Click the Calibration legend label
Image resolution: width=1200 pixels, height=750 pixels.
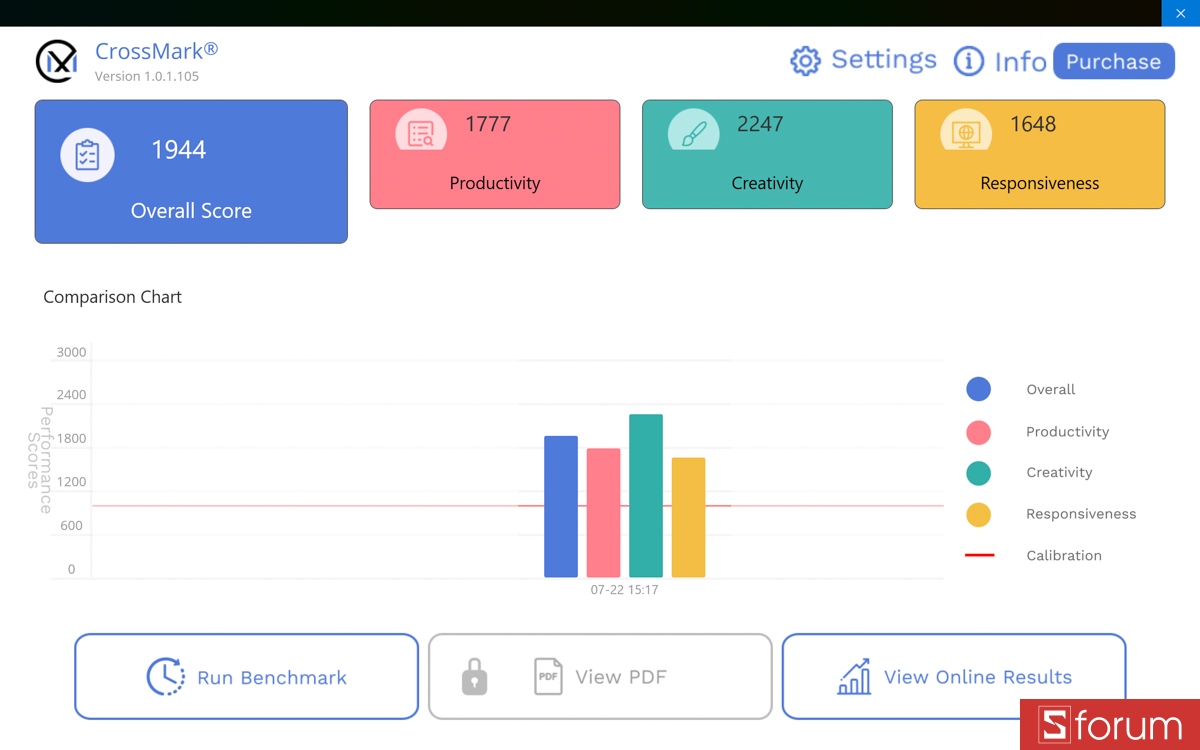click(1064, 555)
